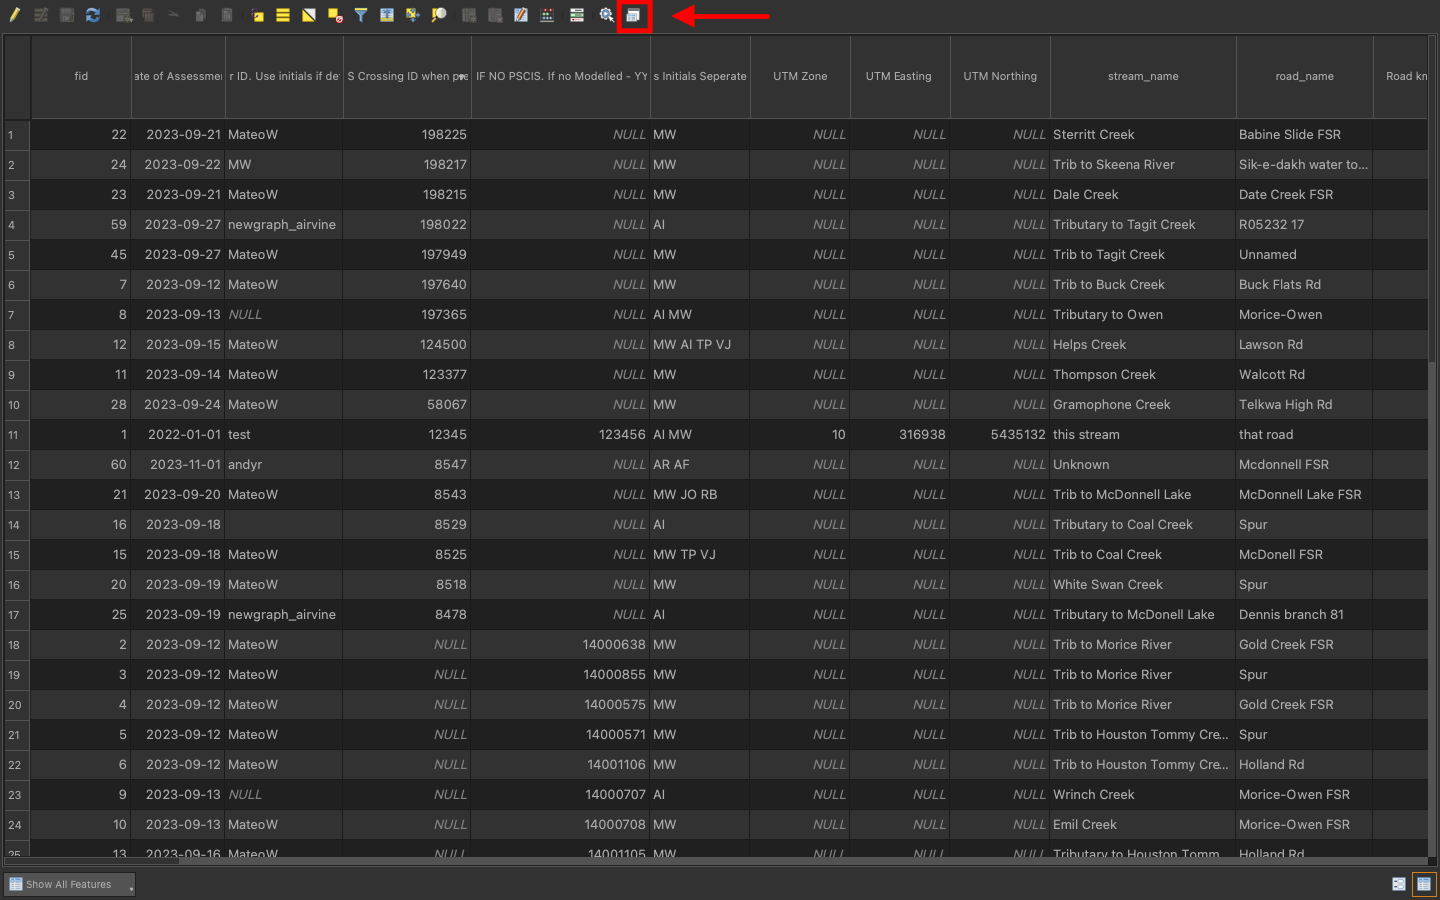Open select features by expression
Viewport: 1440px width, 900px height.
coord(258,15)
